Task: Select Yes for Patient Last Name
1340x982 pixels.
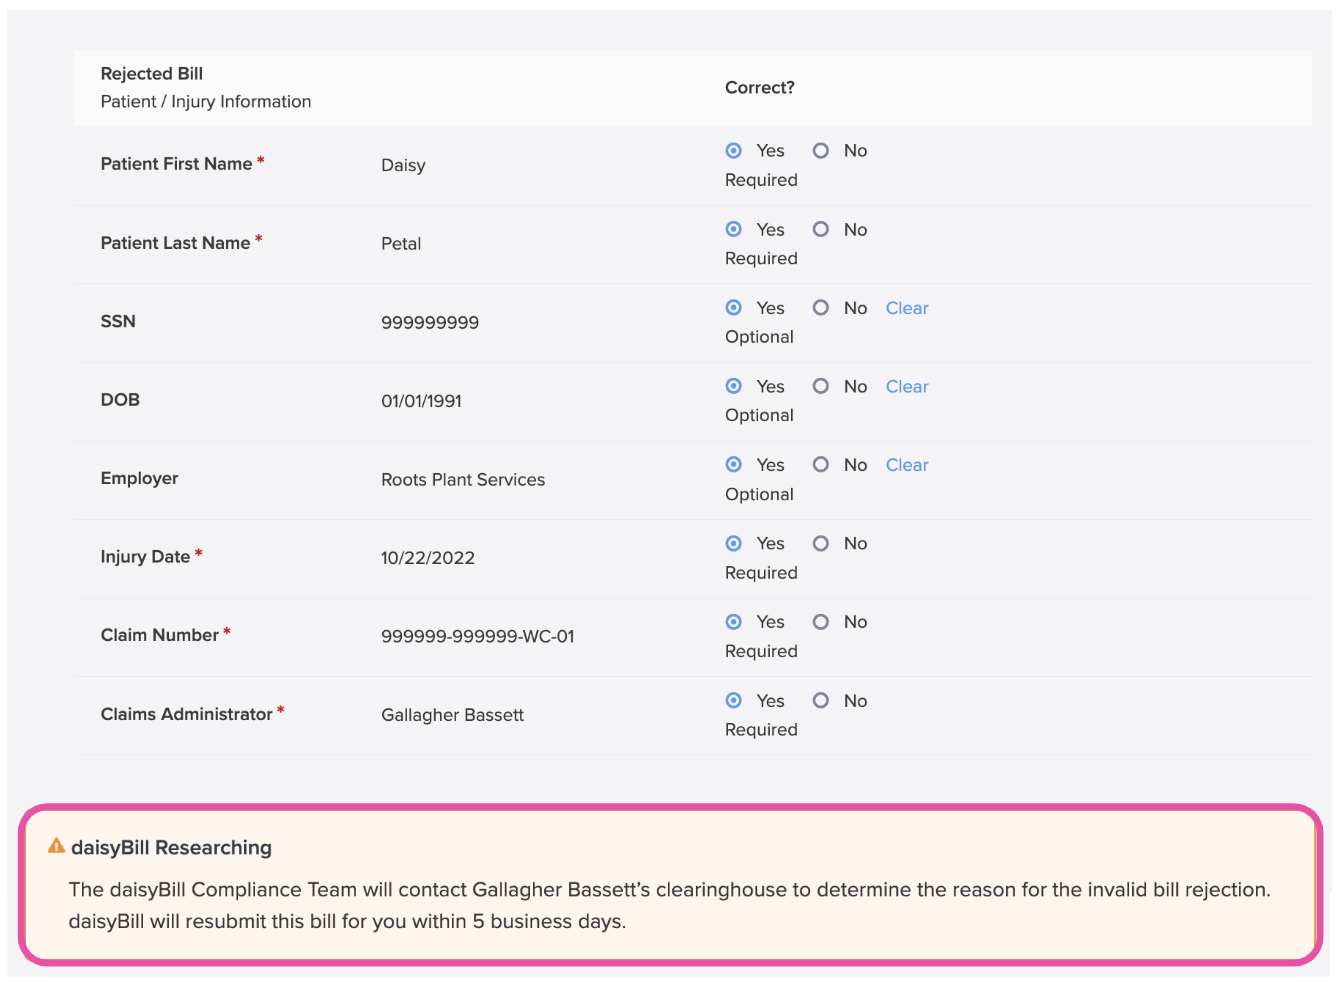Action: [734, 229]
